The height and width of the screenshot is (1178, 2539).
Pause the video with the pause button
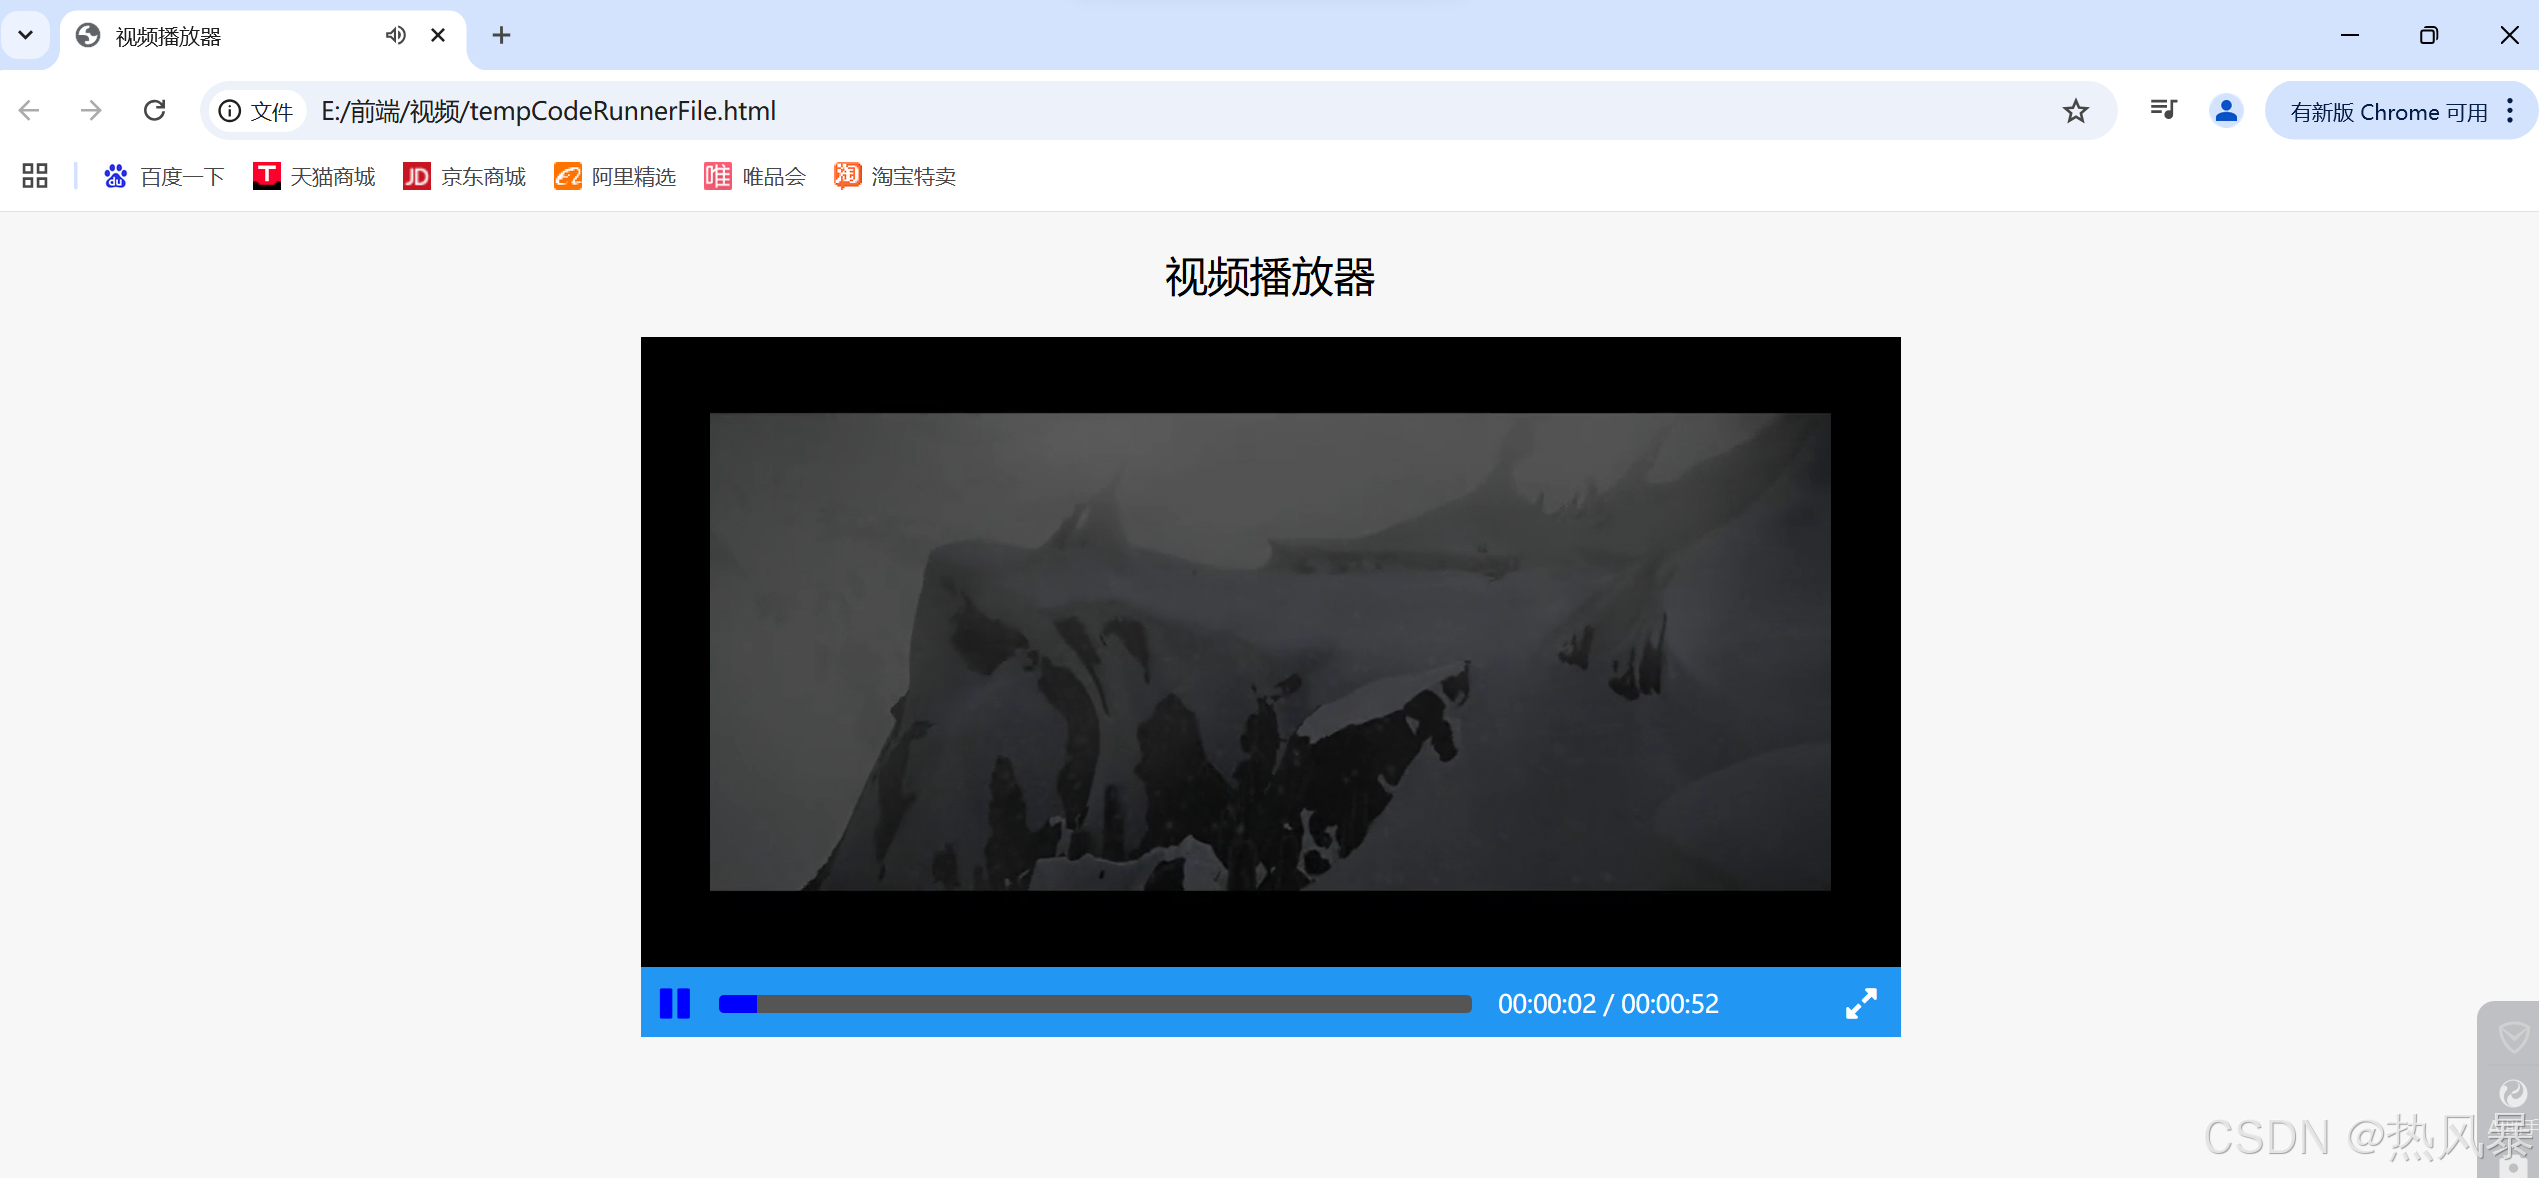click(x=675, y=1003)
